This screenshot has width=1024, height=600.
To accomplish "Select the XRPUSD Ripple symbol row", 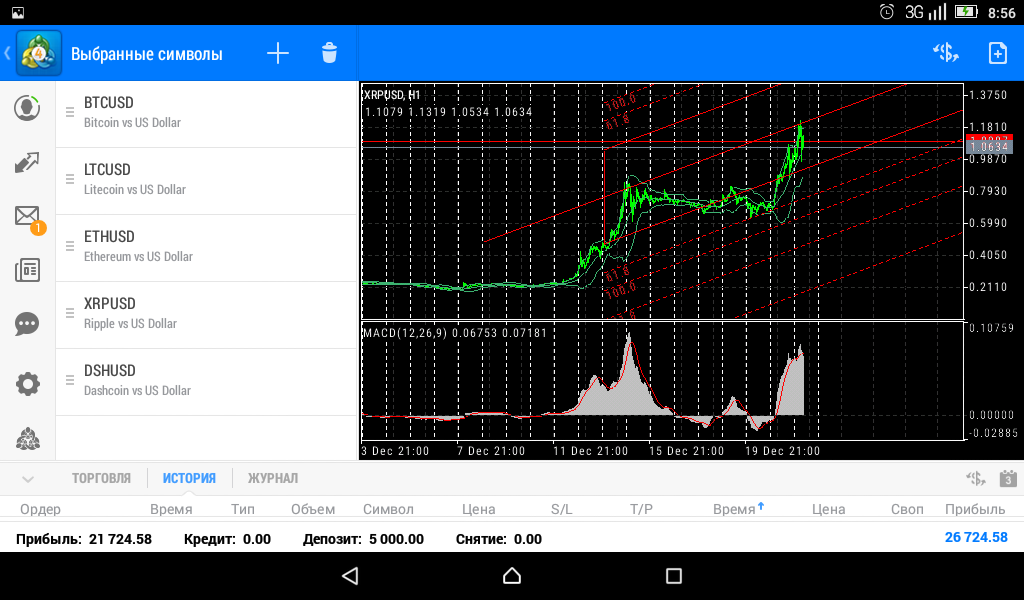I will tap(206, 315).
